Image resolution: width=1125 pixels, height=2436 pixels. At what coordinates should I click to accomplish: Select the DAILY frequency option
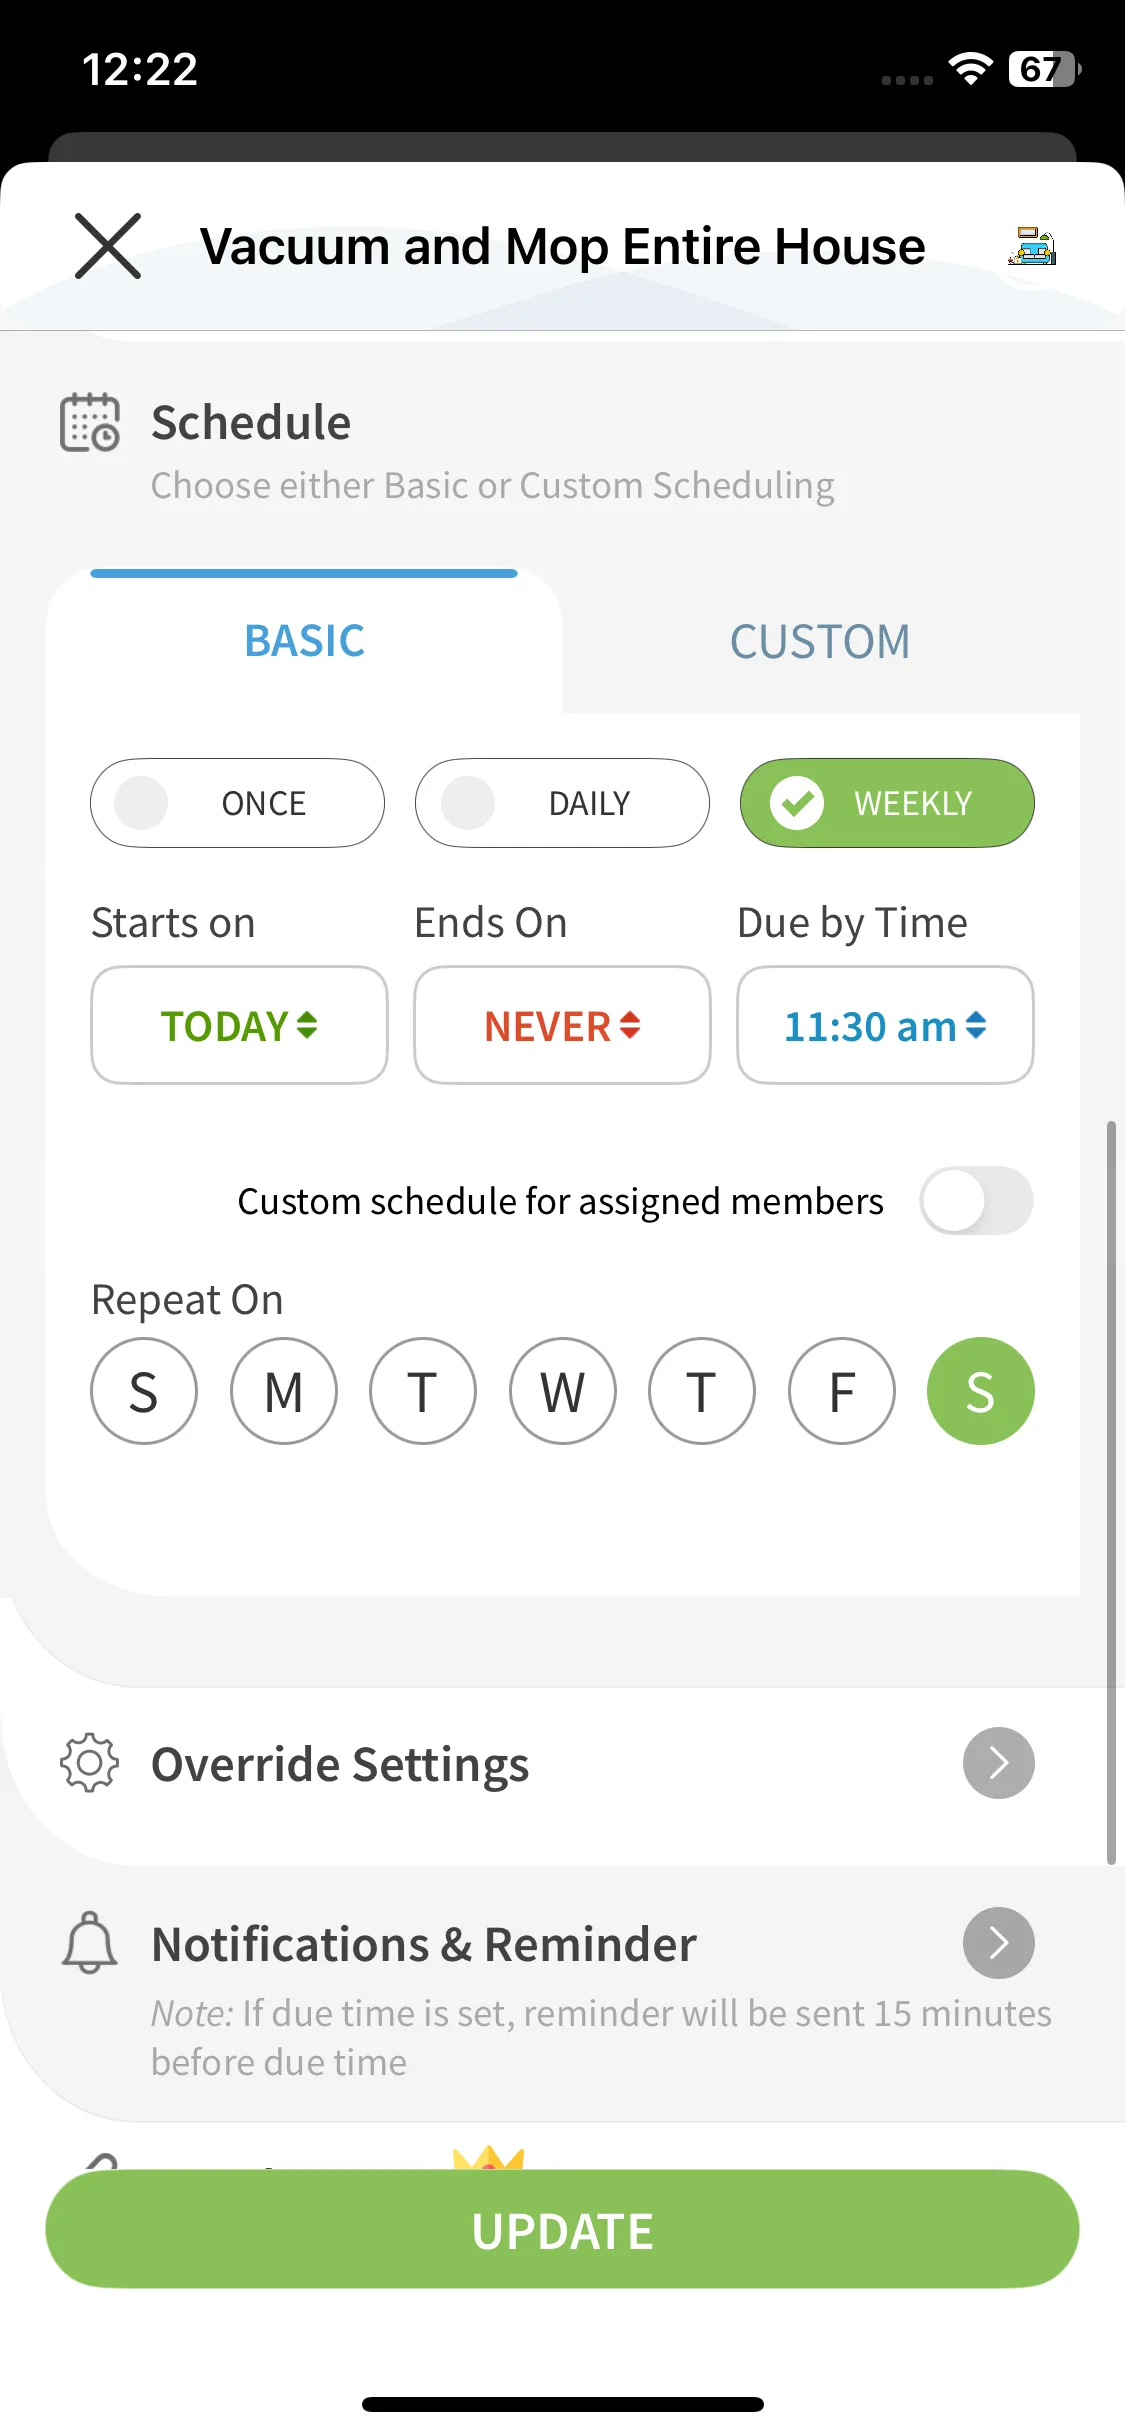(562, 803)
